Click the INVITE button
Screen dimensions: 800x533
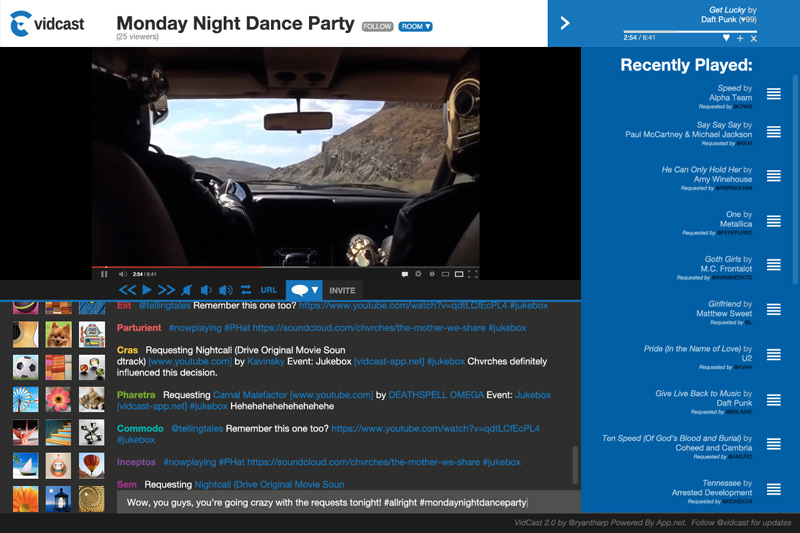pyautogui.click(x=342, y=290)
